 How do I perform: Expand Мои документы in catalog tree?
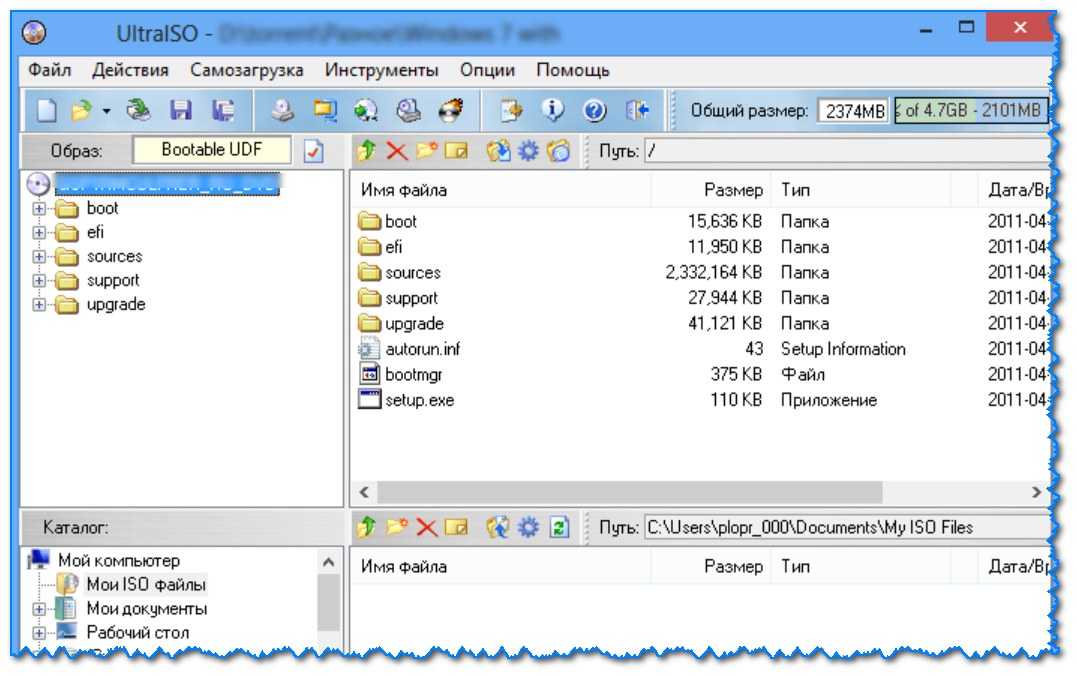[x=40, y=609]
